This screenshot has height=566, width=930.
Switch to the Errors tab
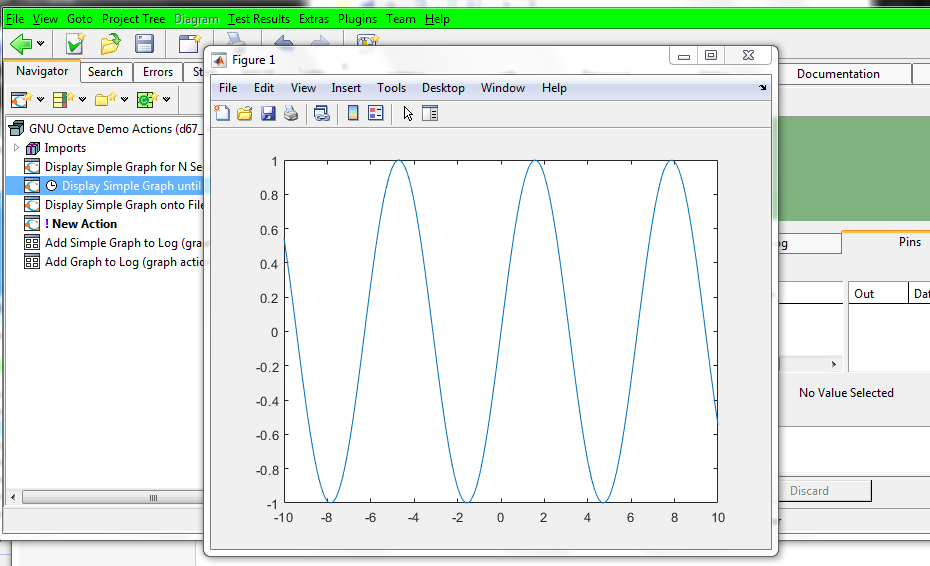157,72
